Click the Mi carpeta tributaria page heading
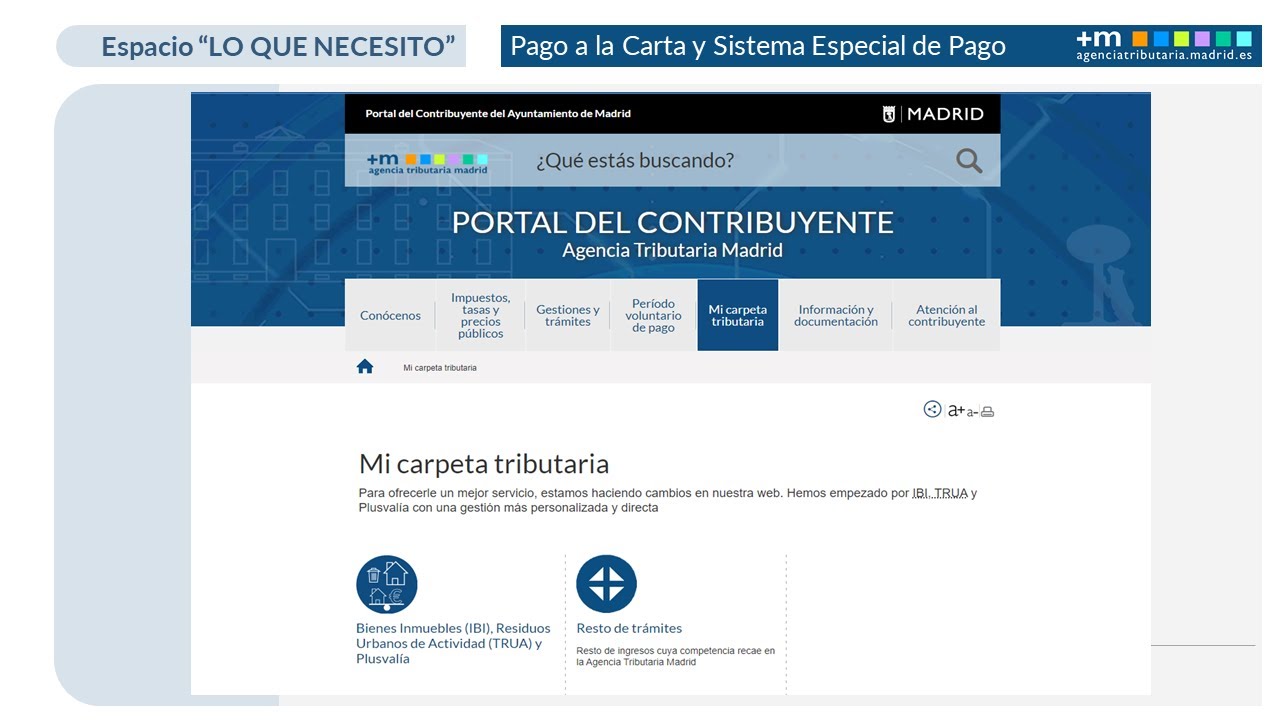1280x720 pixels. click(484, 464)
